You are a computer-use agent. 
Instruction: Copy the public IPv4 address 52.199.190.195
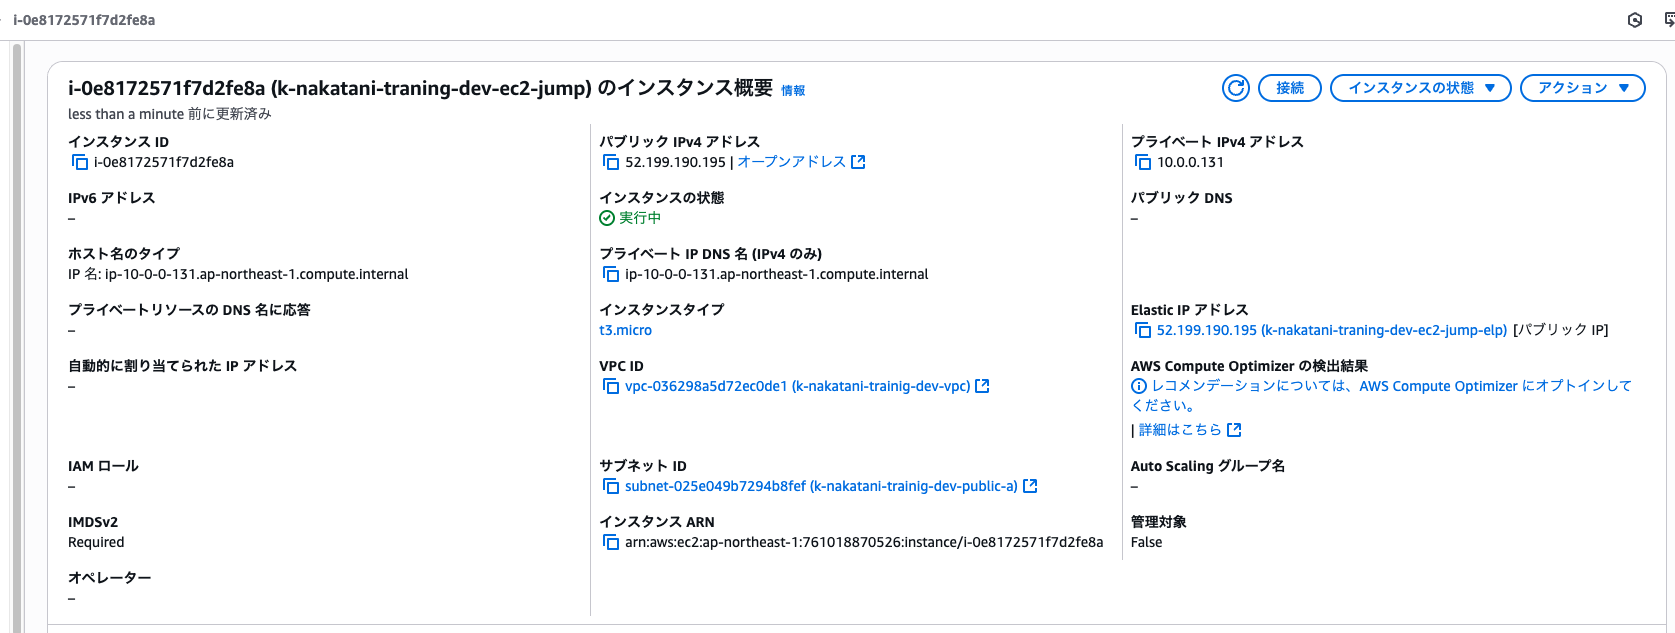coord(611,162)
